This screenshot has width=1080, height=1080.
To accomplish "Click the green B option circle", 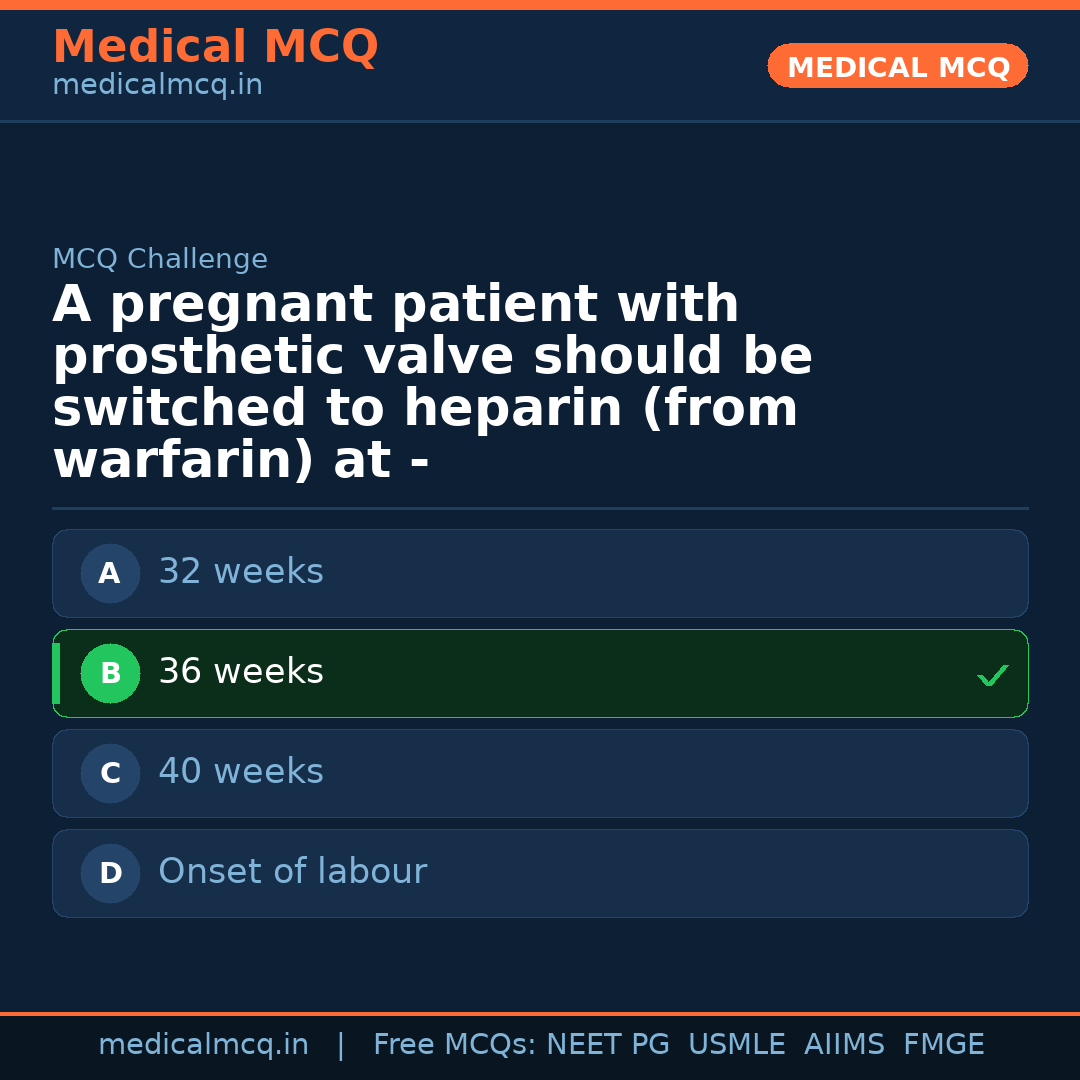I will [x=110, y=674].
